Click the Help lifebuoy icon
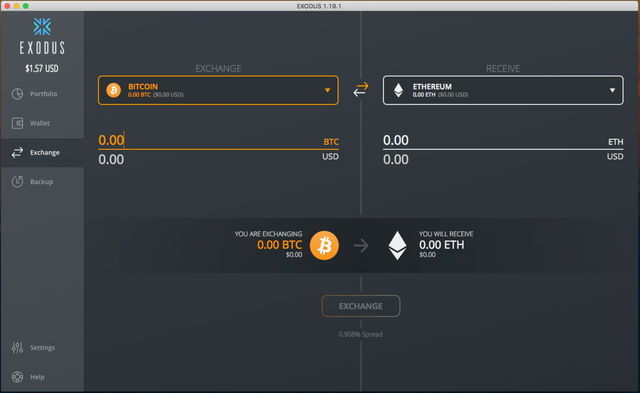This screenshot has width=640, height=393. 17,377
